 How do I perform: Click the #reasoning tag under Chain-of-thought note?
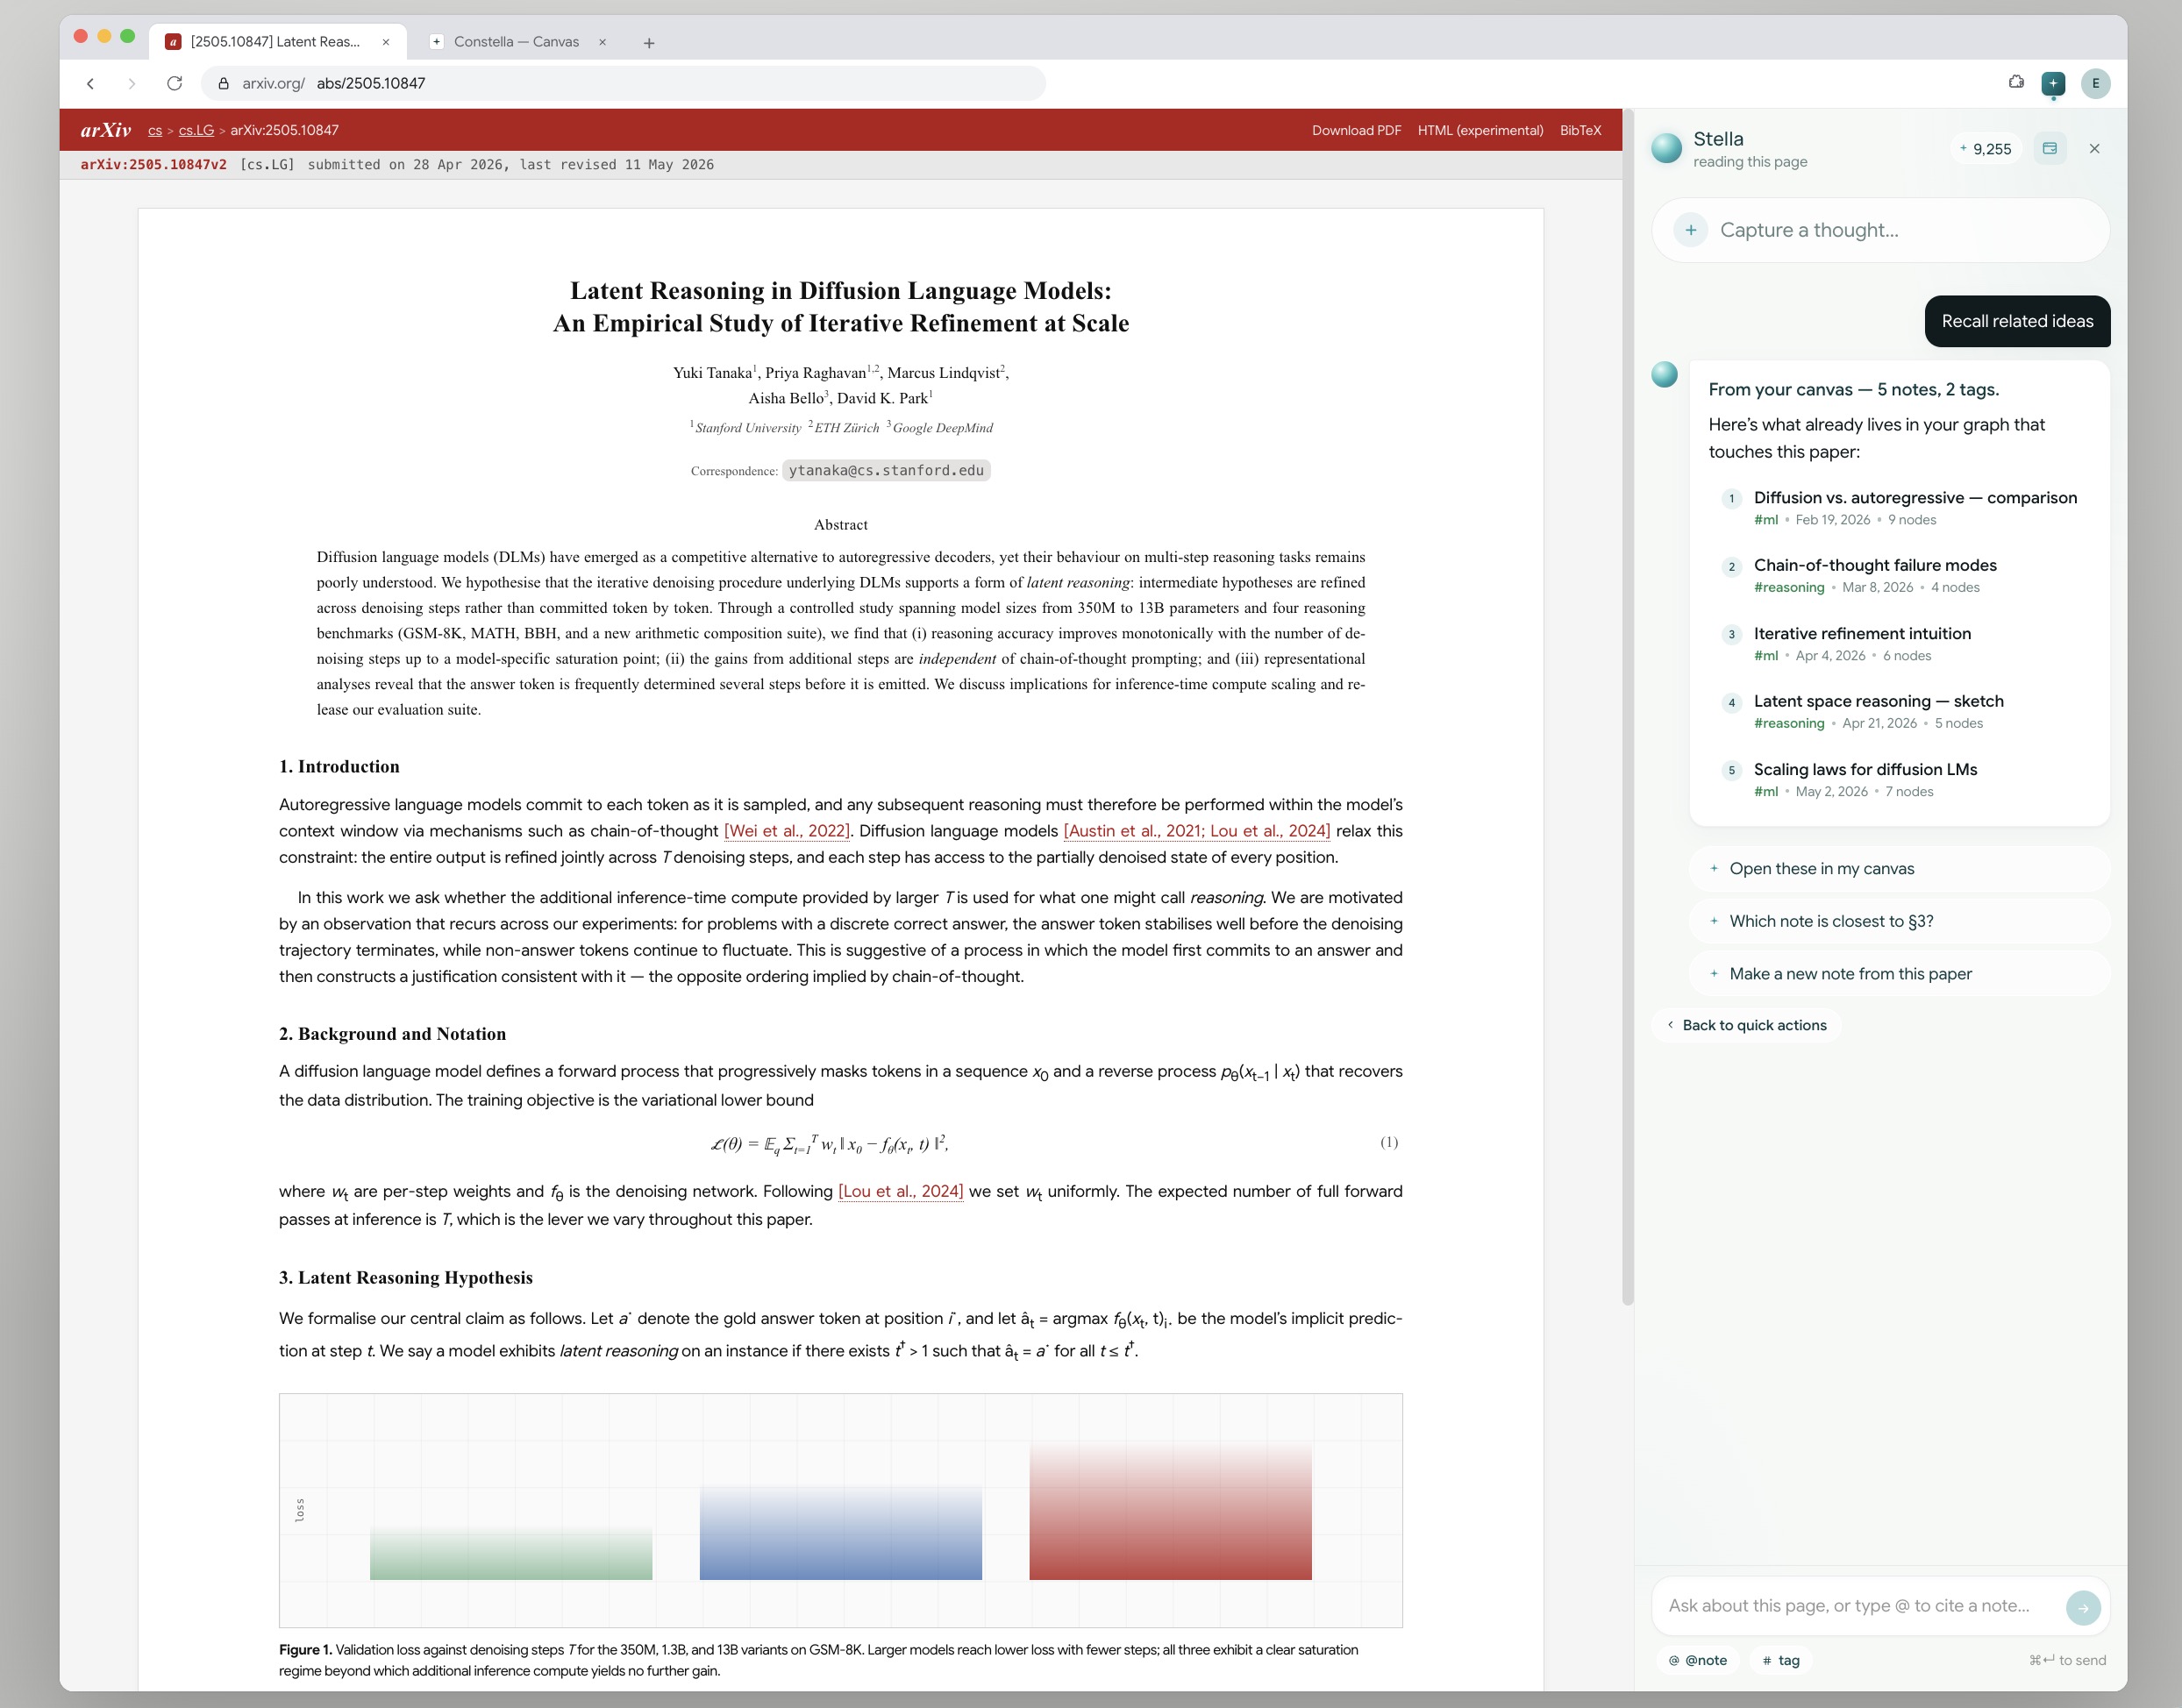(1788, 588)
